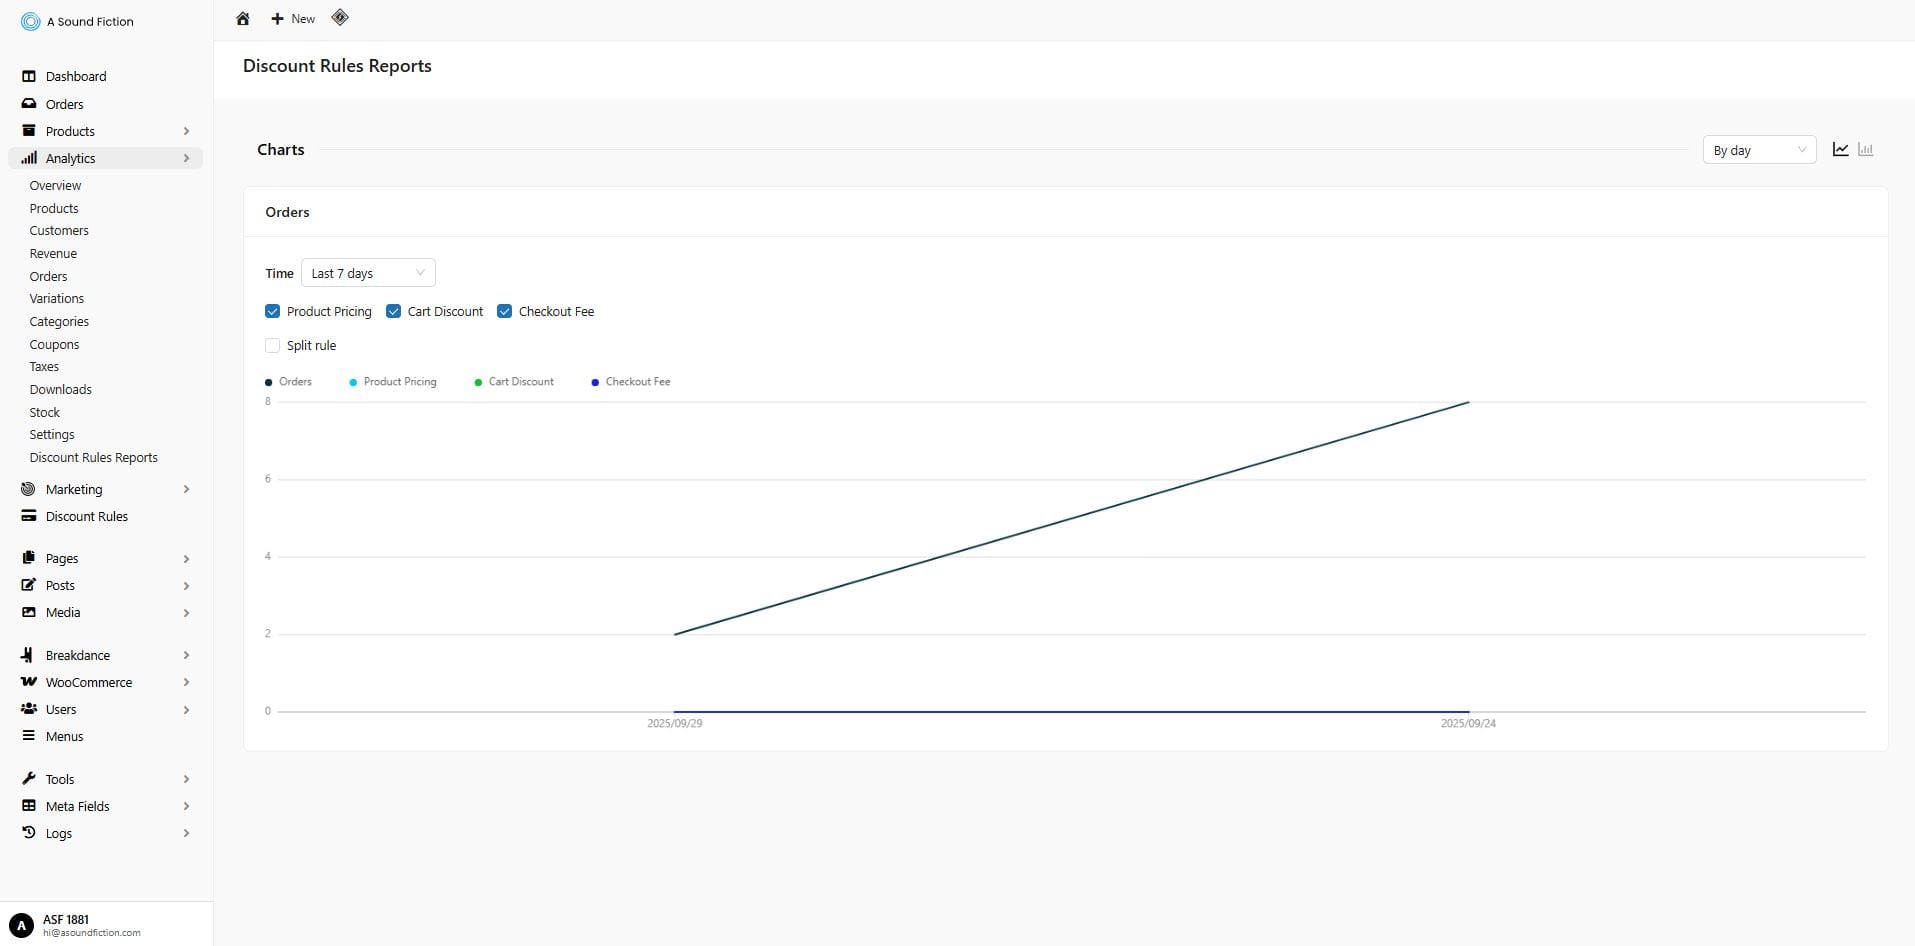Click the diamond icon next to New
The width and height of the screenshot is (1915, 946).
coord(340,18)
